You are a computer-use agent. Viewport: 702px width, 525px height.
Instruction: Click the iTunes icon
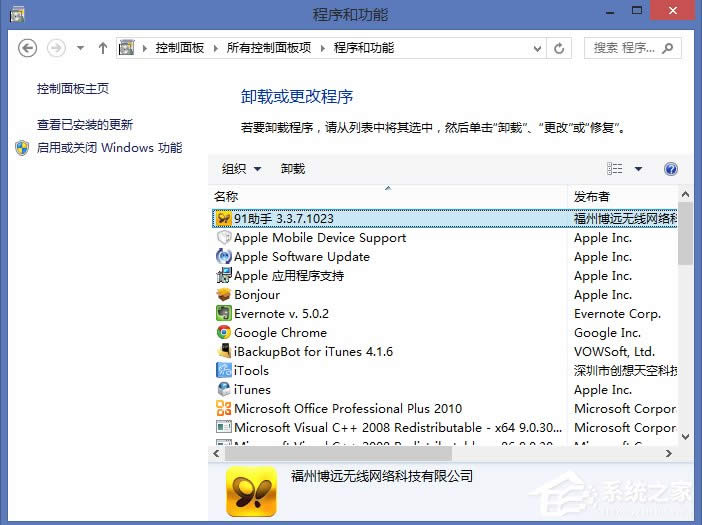[223, 389]
